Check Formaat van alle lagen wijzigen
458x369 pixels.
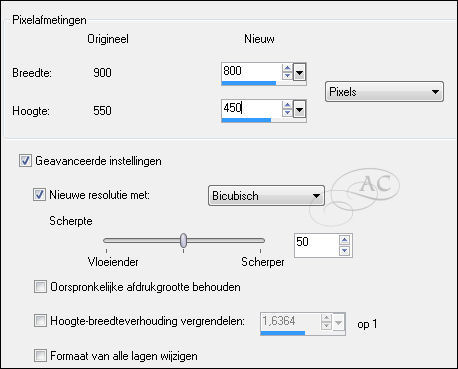(40, 355)
